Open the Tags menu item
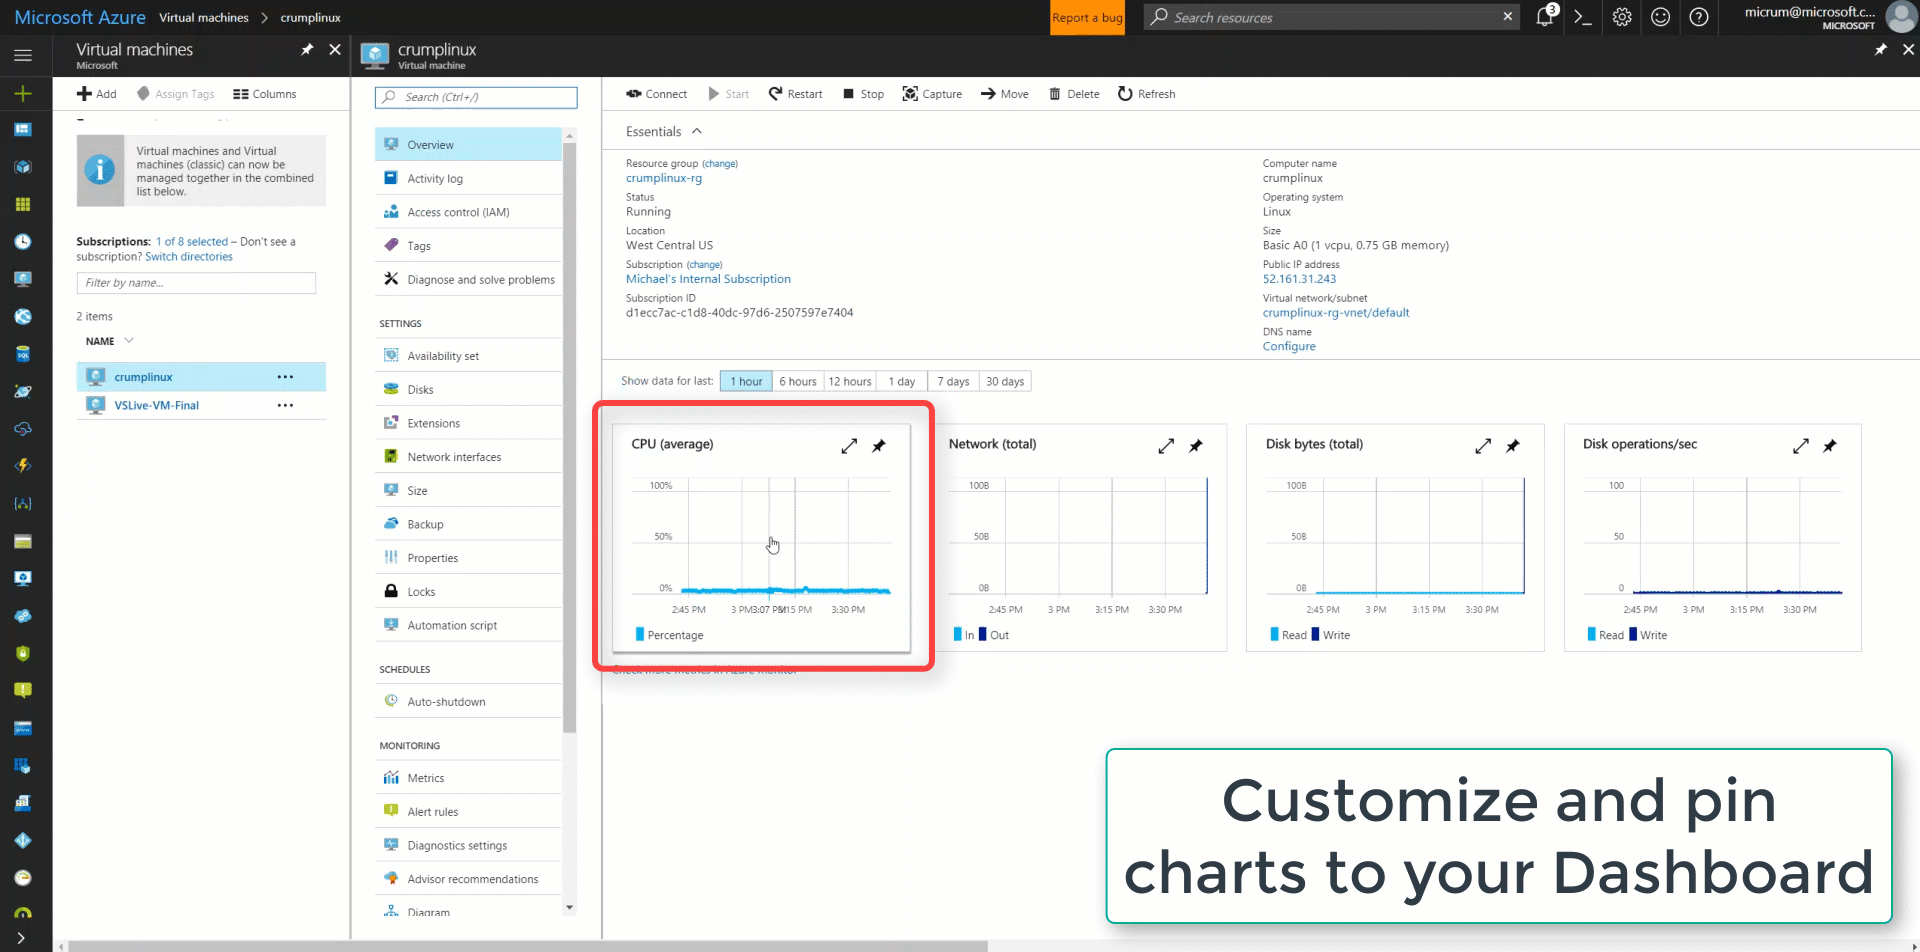This screenshot has height=952, width=1920. 468,246
